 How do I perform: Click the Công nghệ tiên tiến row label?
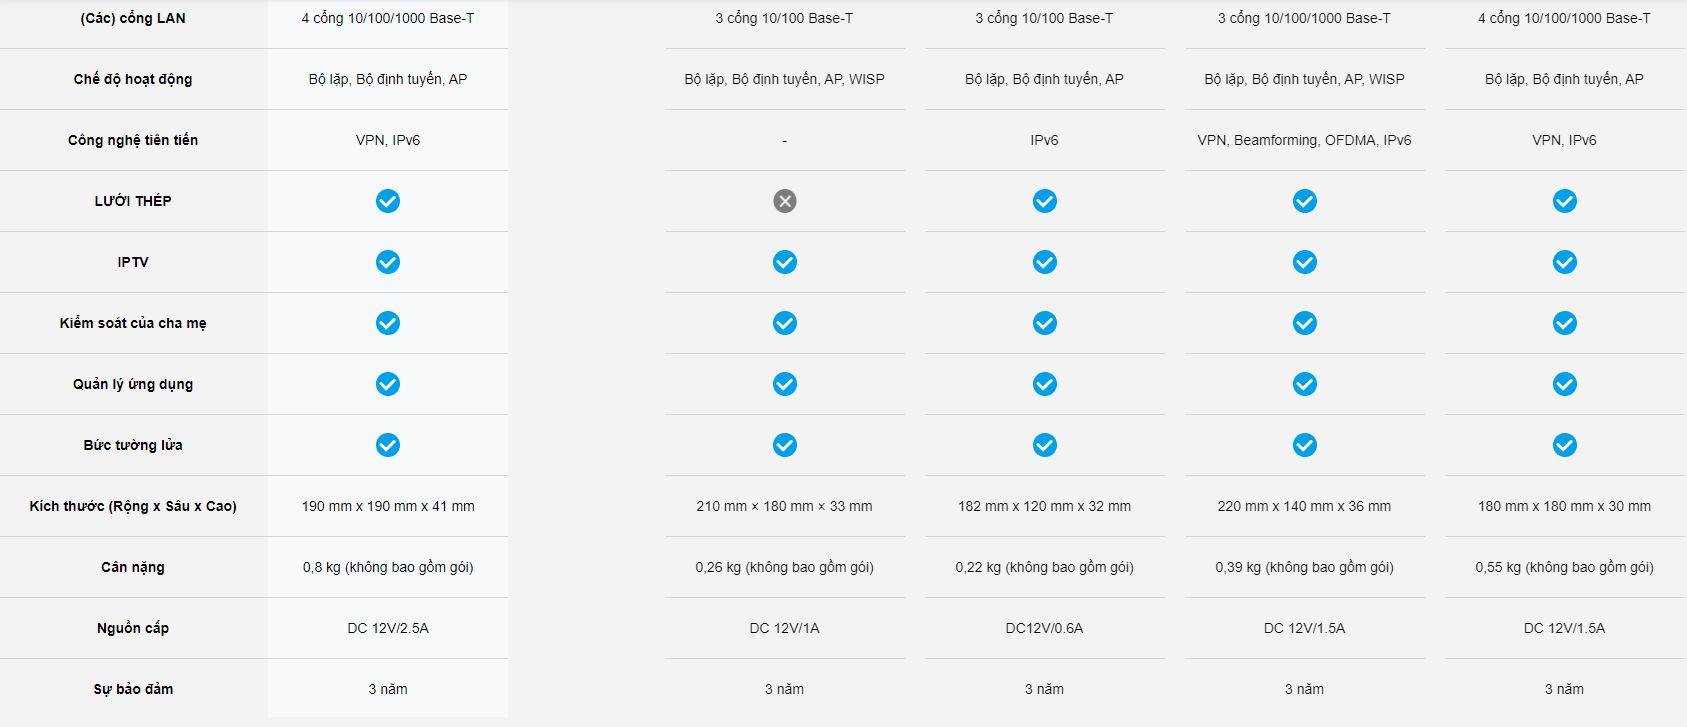133,140
